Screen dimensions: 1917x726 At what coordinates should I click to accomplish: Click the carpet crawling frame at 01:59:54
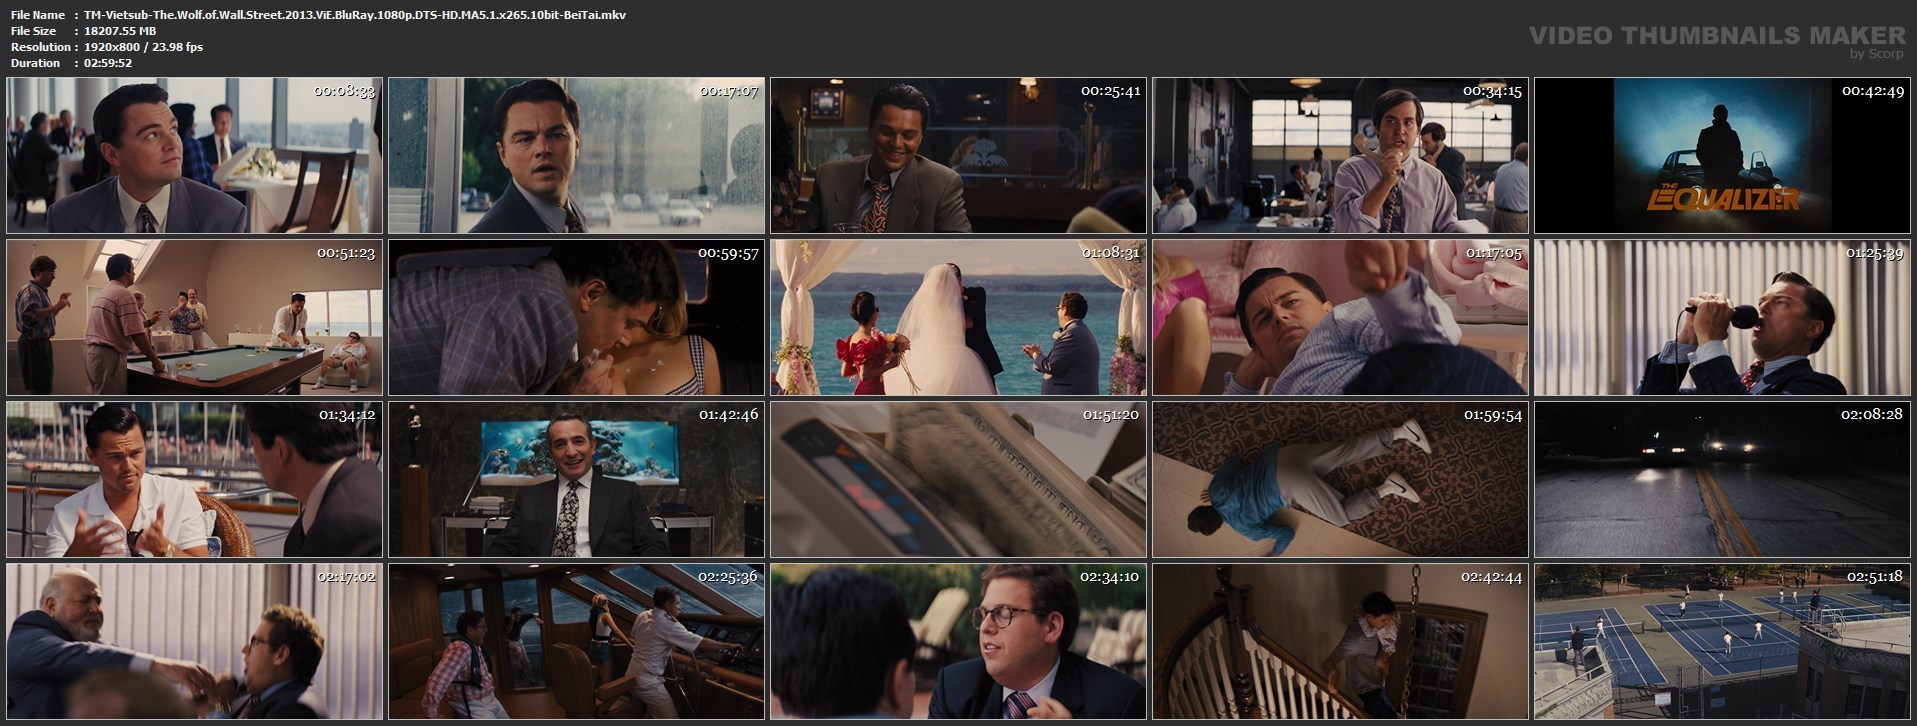click(1340, 480)
